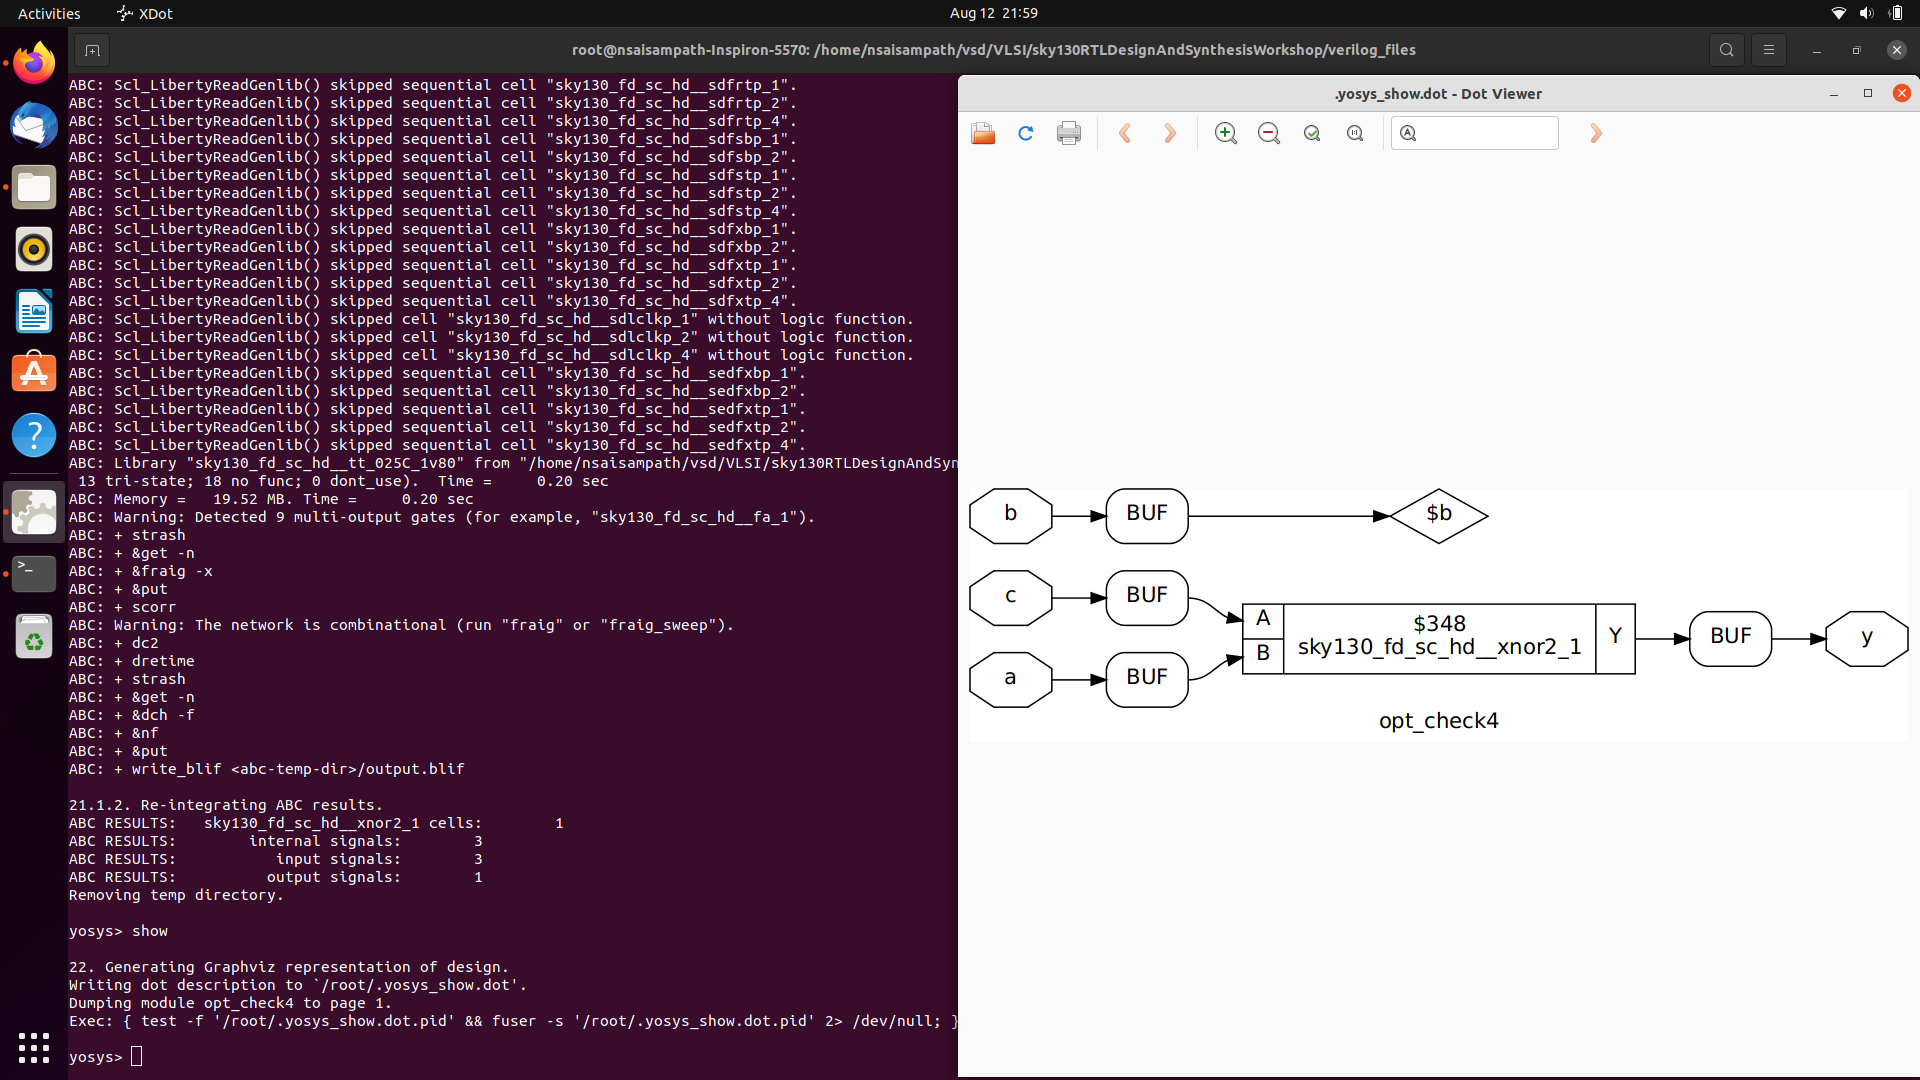Open XDot application menu in top bar
This screenshot has height=1080, width=1920.
[146, 13]
